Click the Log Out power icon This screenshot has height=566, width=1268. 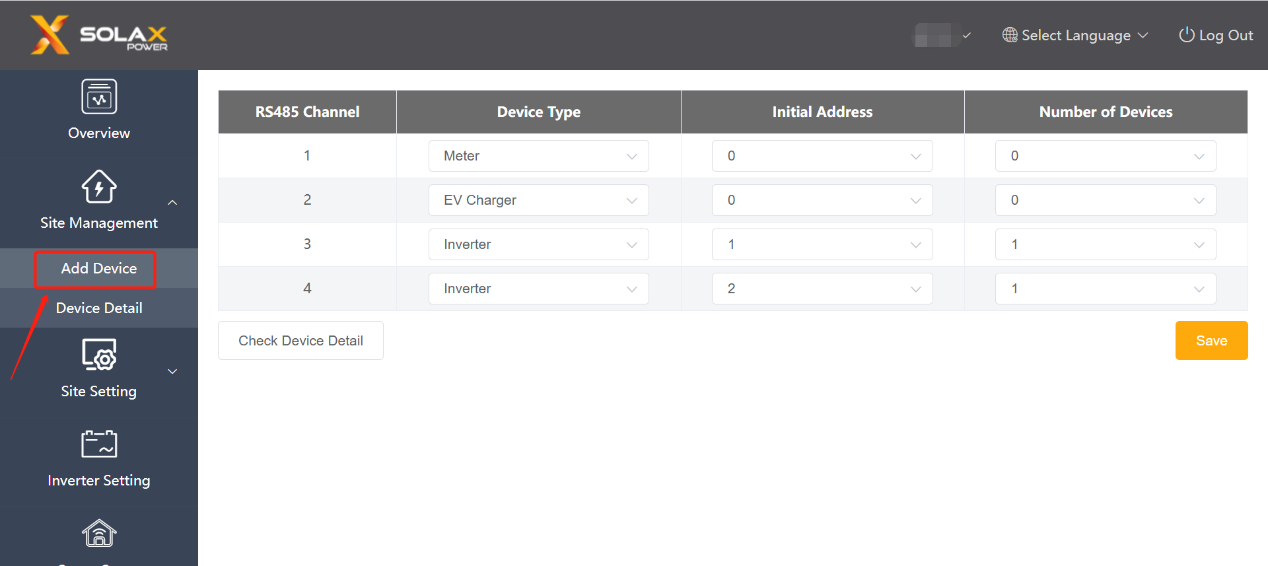pos(1187,35)
